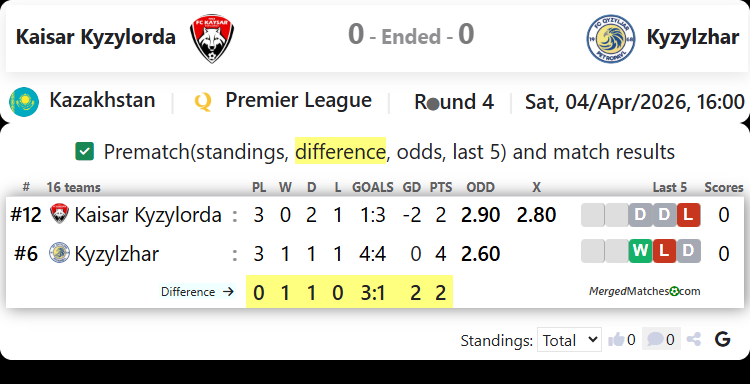This screenshot has height=384, width=750.
Task: Click small Kaisar crest in standings row
Action: coord(59,214)
